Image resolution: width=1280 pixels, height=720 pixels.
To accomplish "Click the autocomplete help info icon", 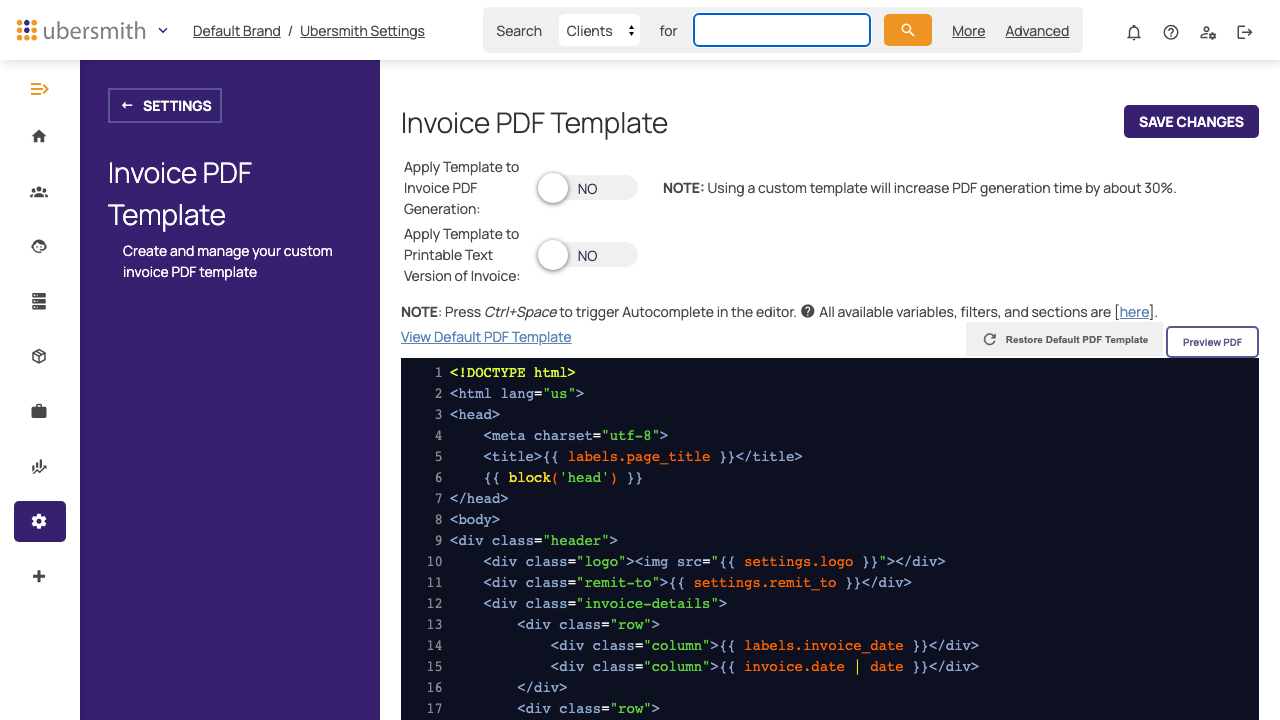I will point(808,311).
